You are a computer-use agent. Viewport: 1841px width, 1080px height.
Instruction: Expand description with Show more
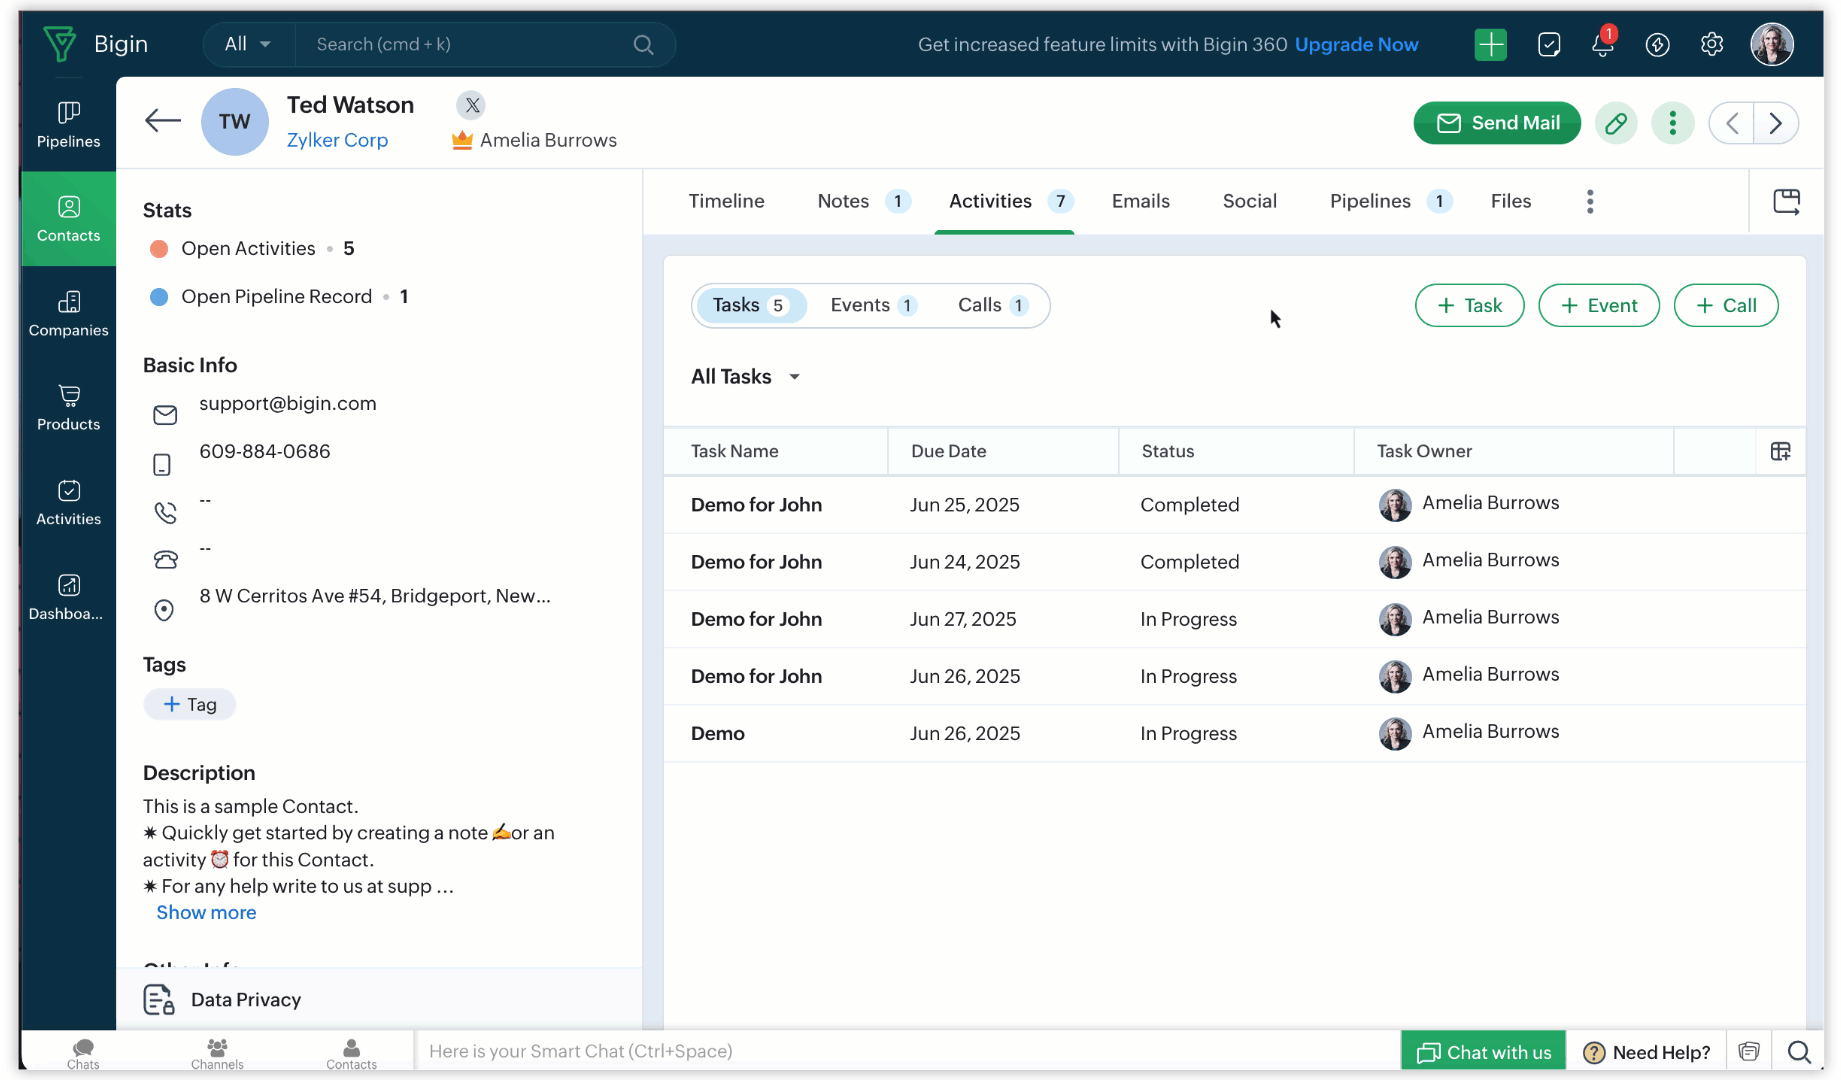click(206, 912)
